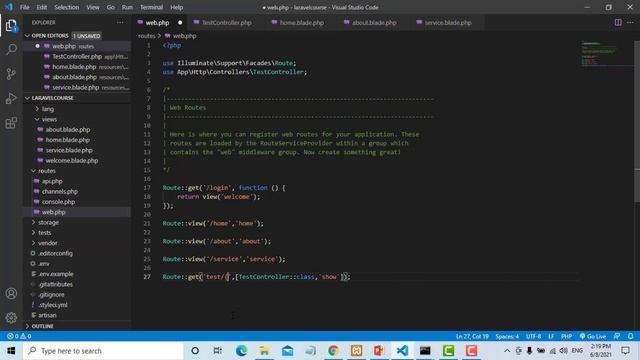Open Explorer panel ellipsis menu
Viewport: 640px width, 360px height.
[x=120, y=22]
